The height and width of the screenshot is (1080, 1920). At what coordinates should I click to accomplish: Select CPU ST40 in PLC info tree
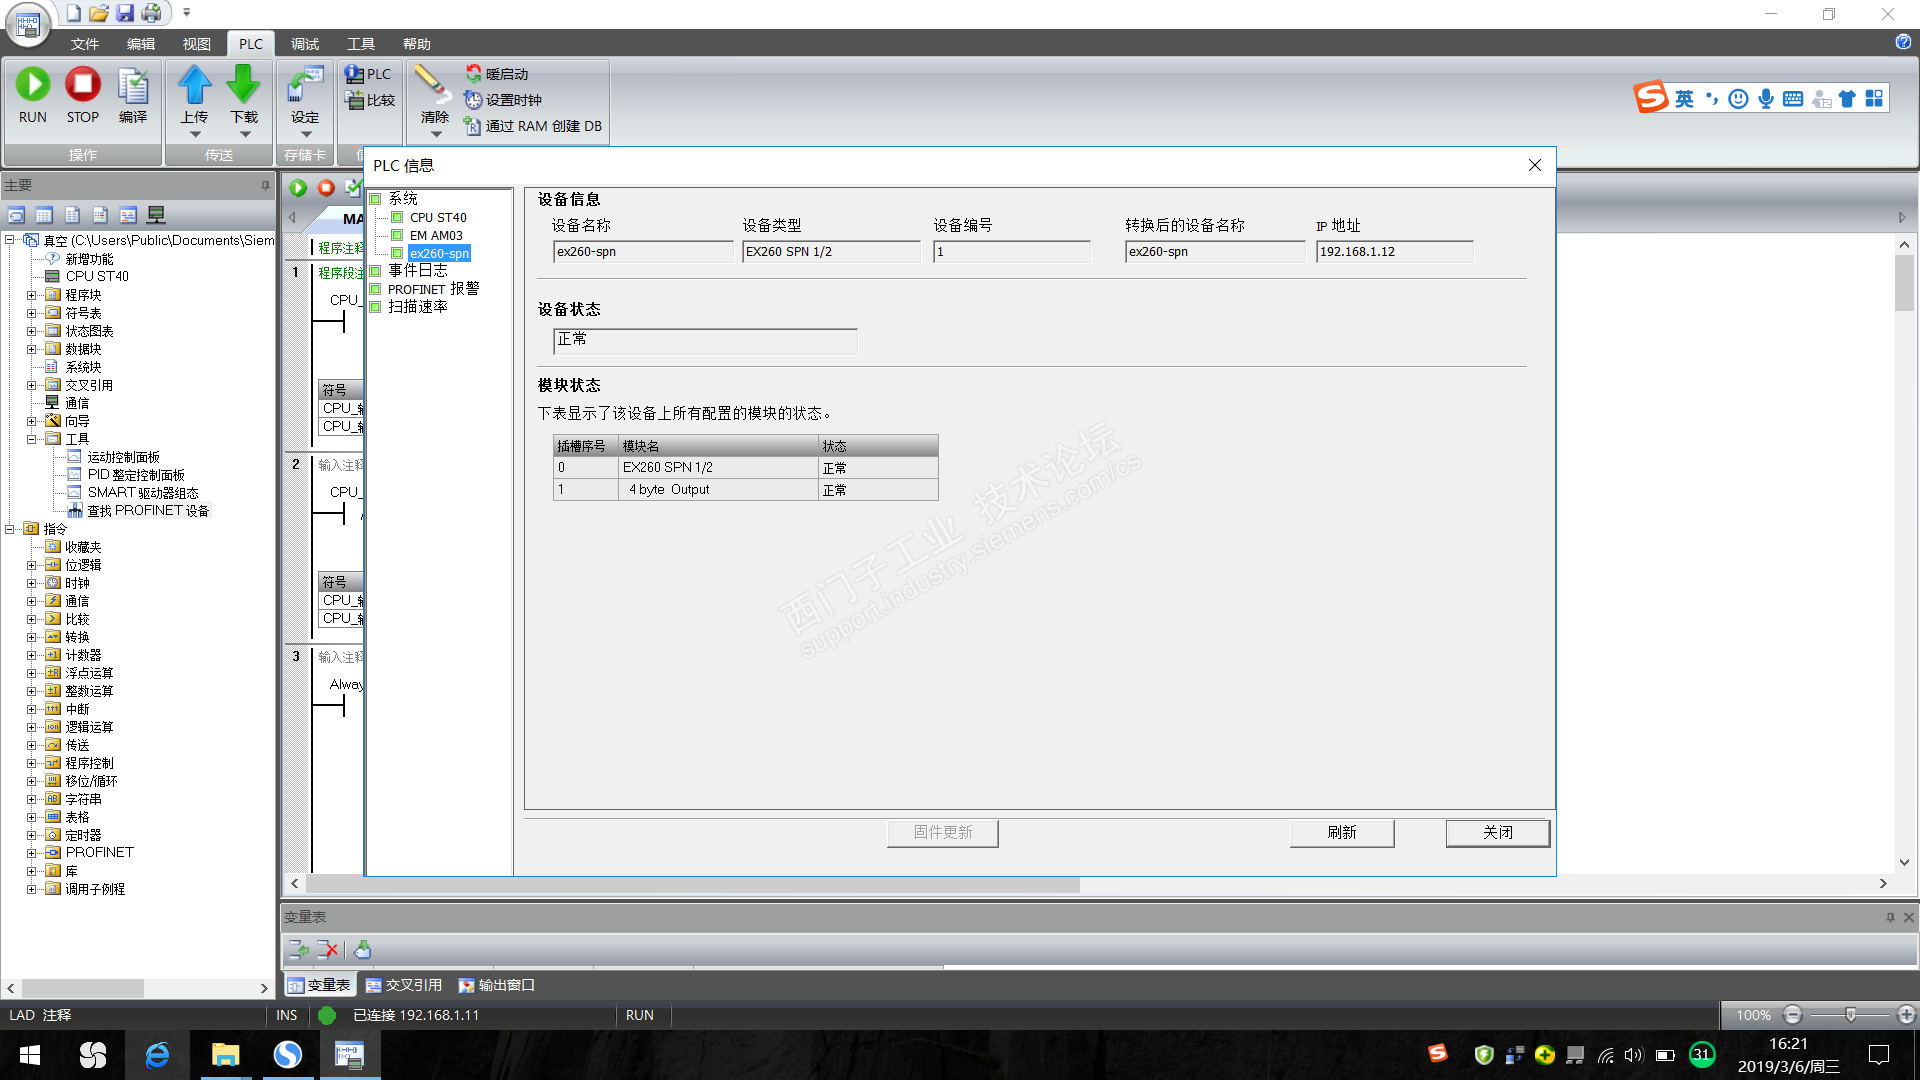438,218
